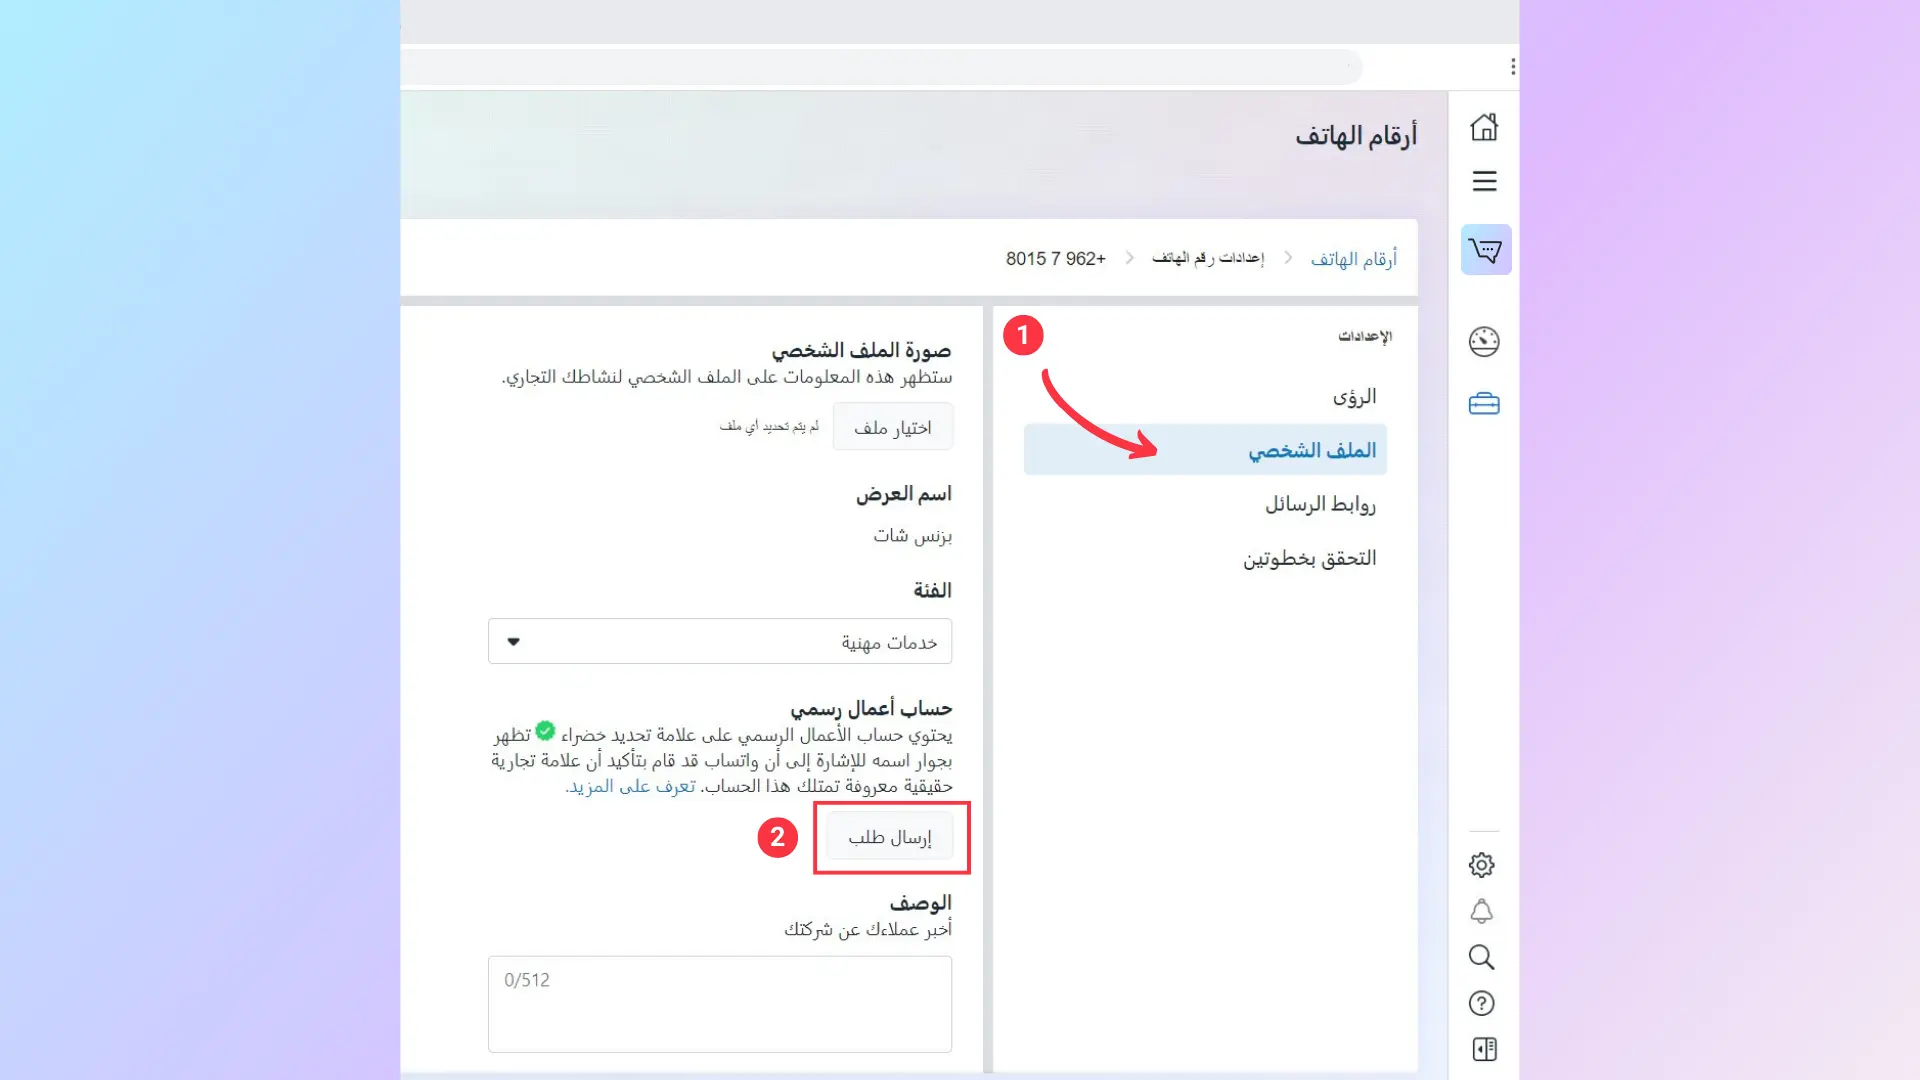Open the browser three-dot menu

click(1513, 66)
